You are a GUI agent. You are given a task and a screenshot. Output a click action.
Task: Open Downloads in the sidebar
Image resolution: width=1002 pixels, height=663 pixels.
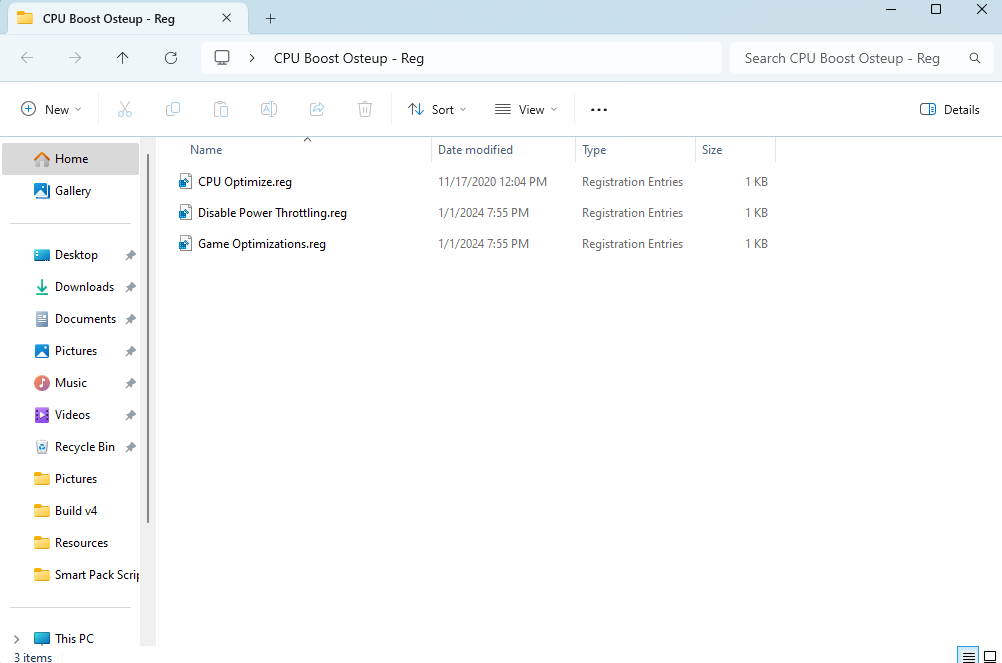(84, 287)
